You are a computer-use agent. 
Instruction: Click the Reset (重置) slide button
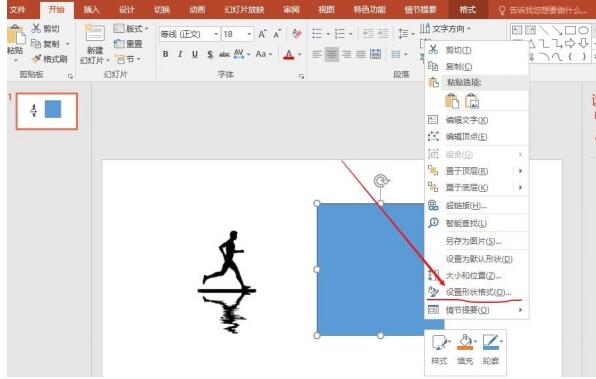click(128, 44)
